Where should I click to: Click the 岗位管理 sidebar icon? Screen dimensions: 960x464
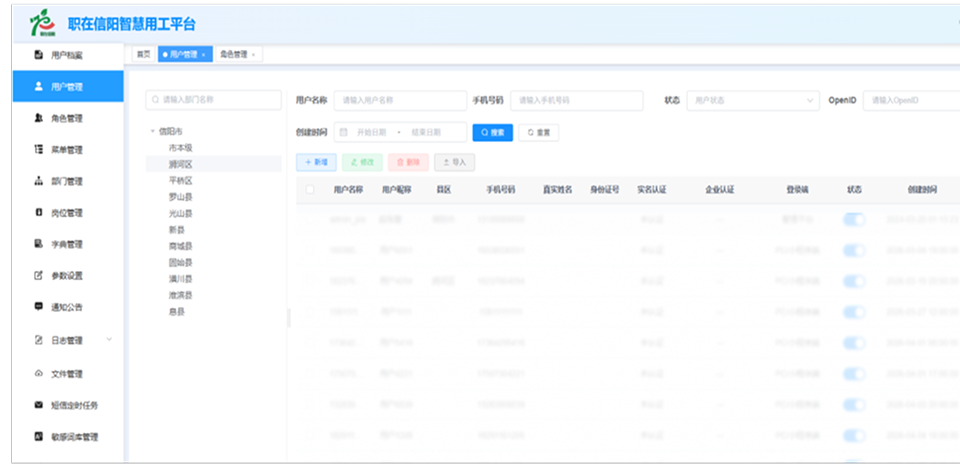coord(38,212)
